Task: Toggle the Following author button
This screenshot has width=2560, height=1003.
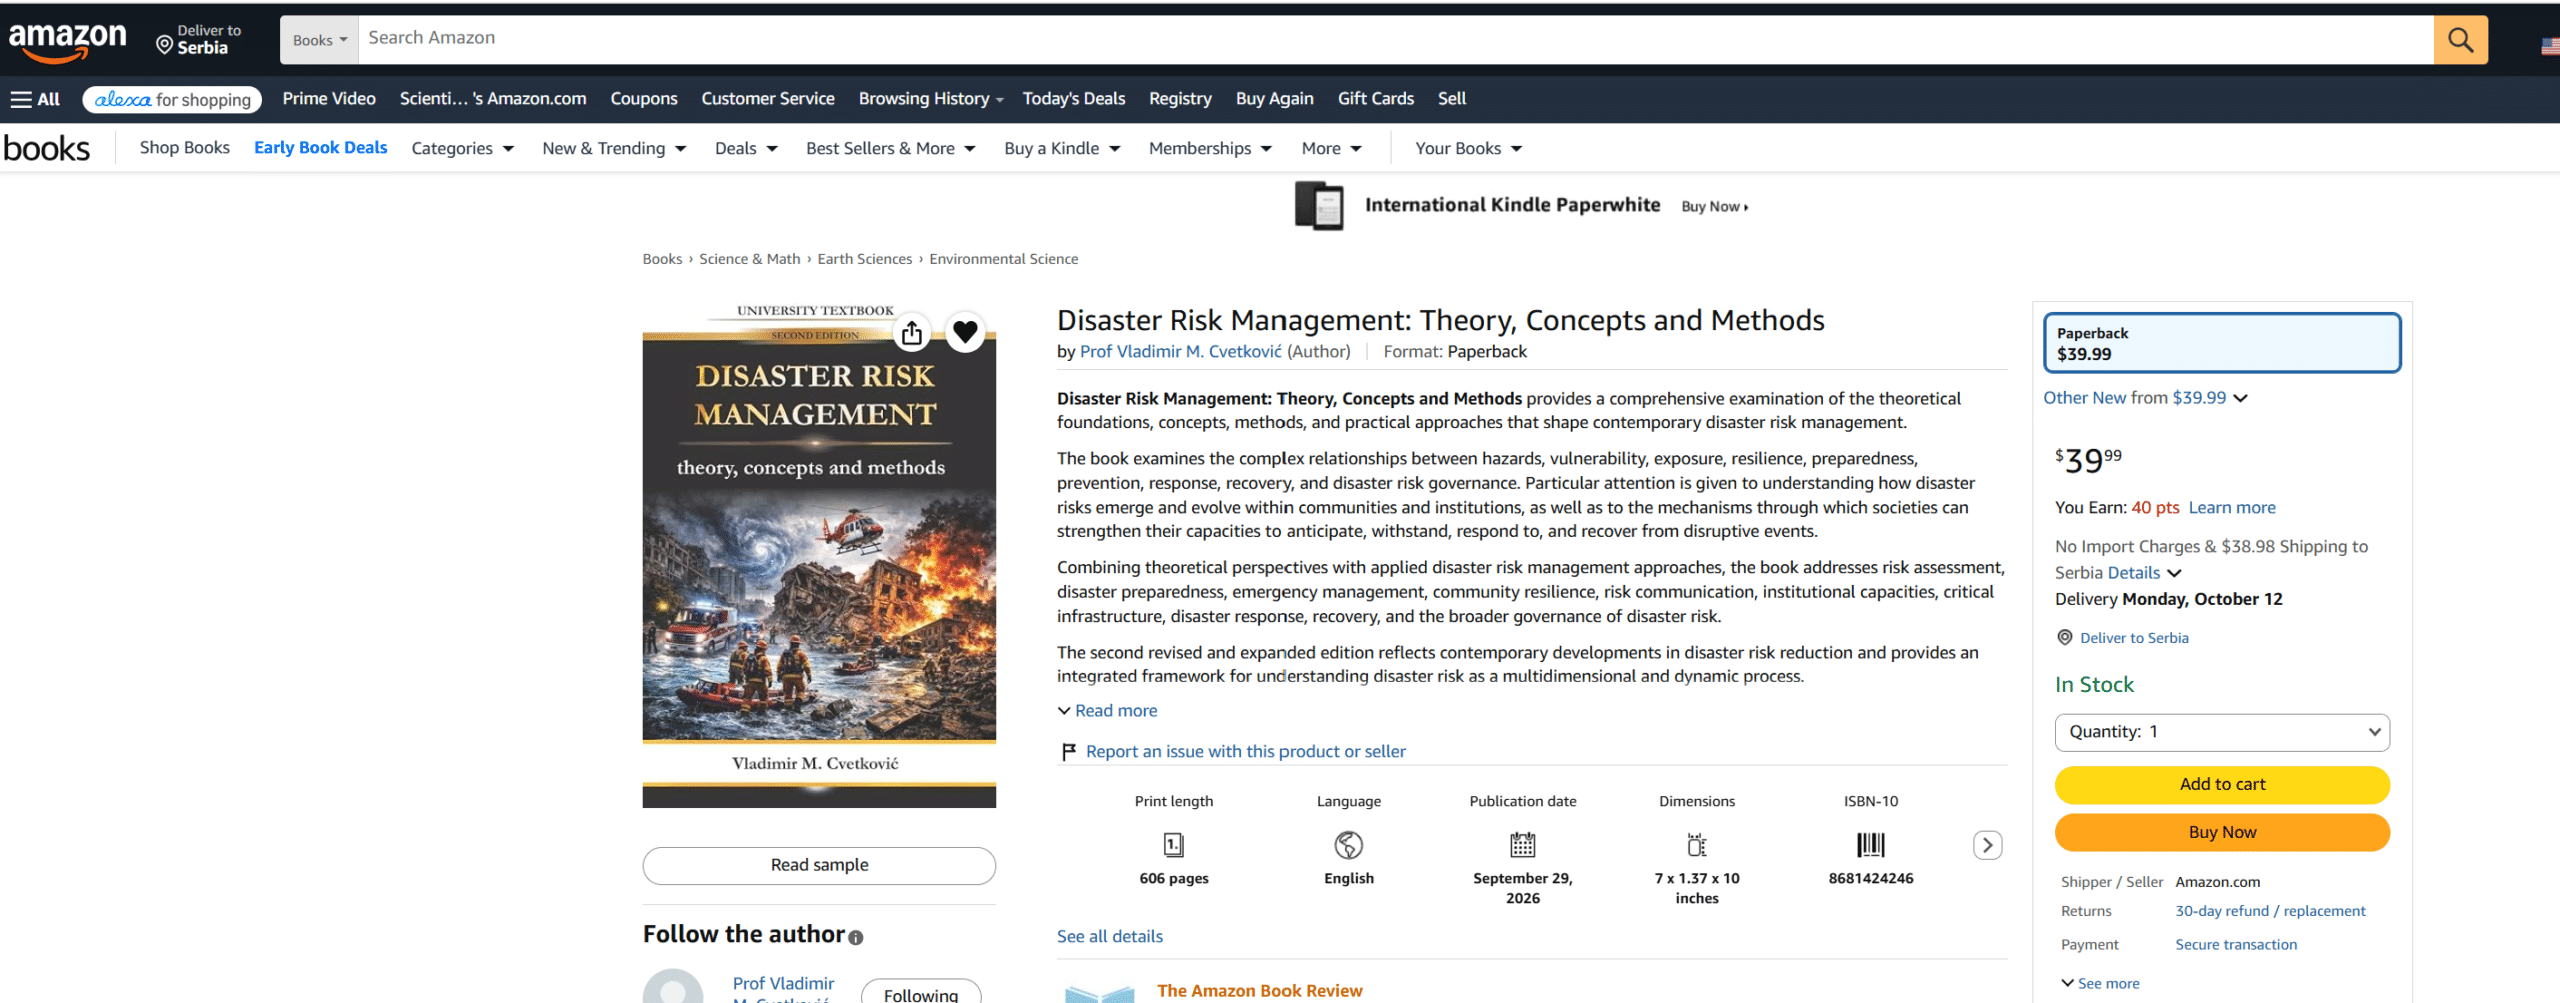Action: 921,993
